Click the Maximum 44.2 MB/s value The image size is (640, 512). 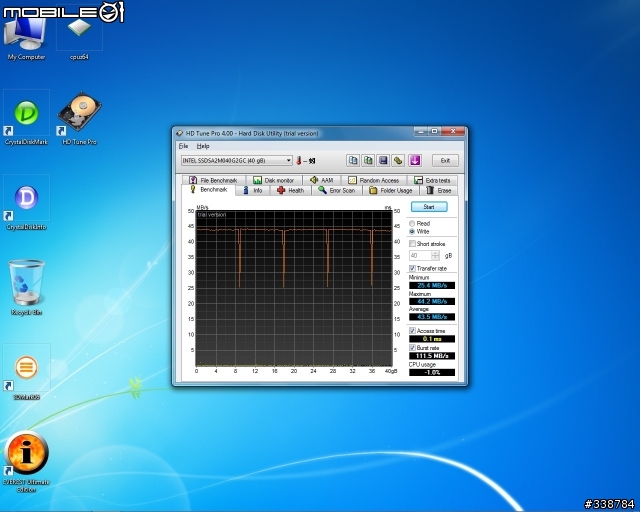coord(432,301)
